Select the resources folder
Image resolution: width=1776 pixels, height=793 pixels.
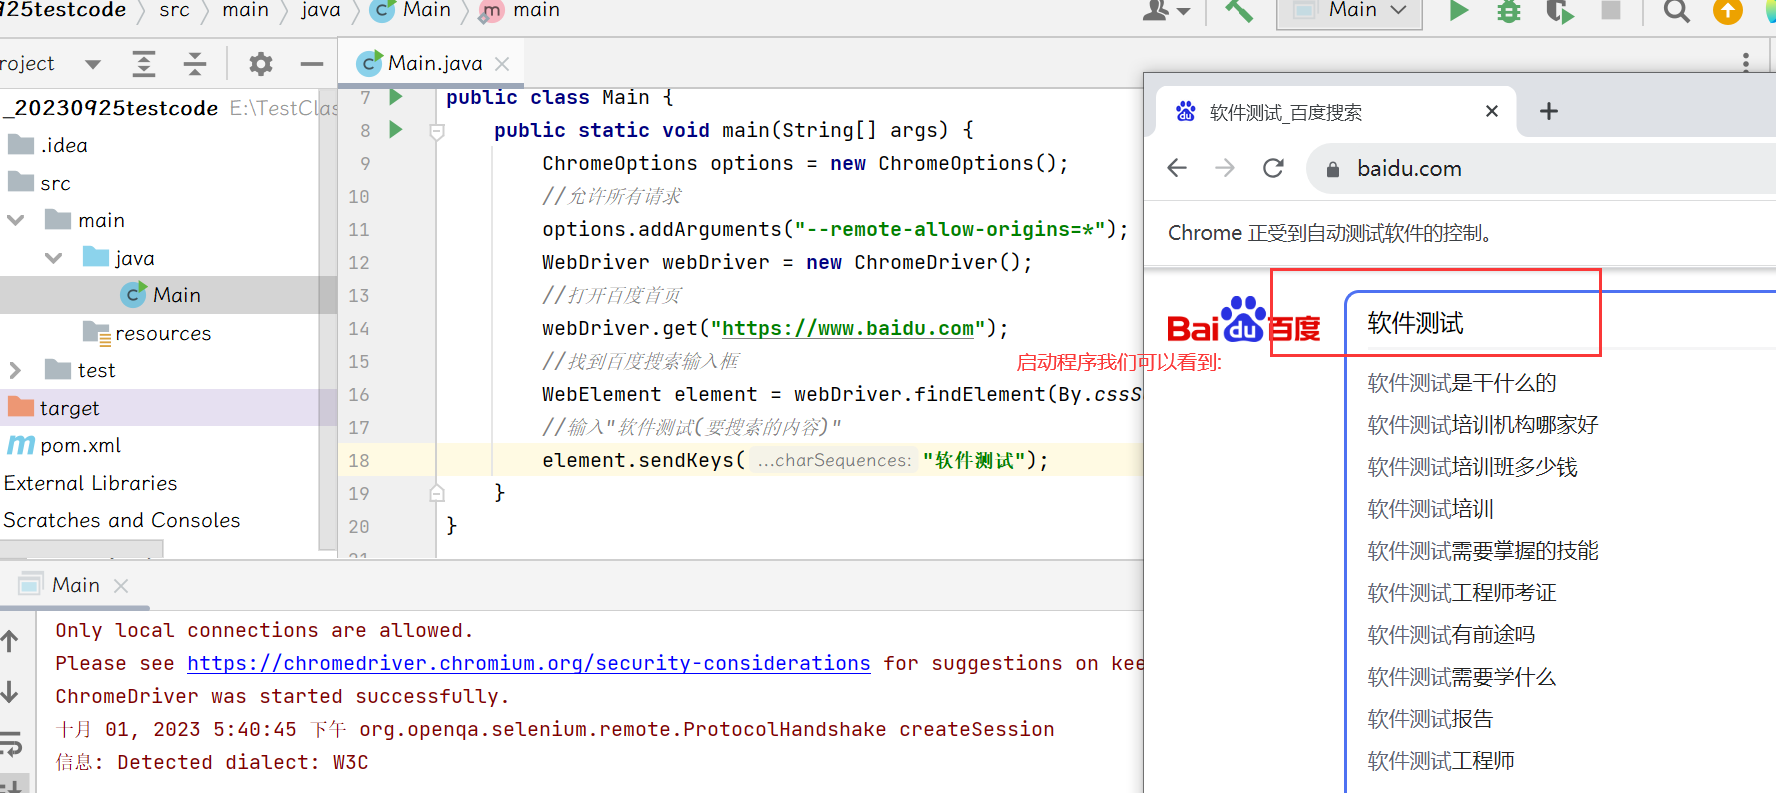(147, 333)
